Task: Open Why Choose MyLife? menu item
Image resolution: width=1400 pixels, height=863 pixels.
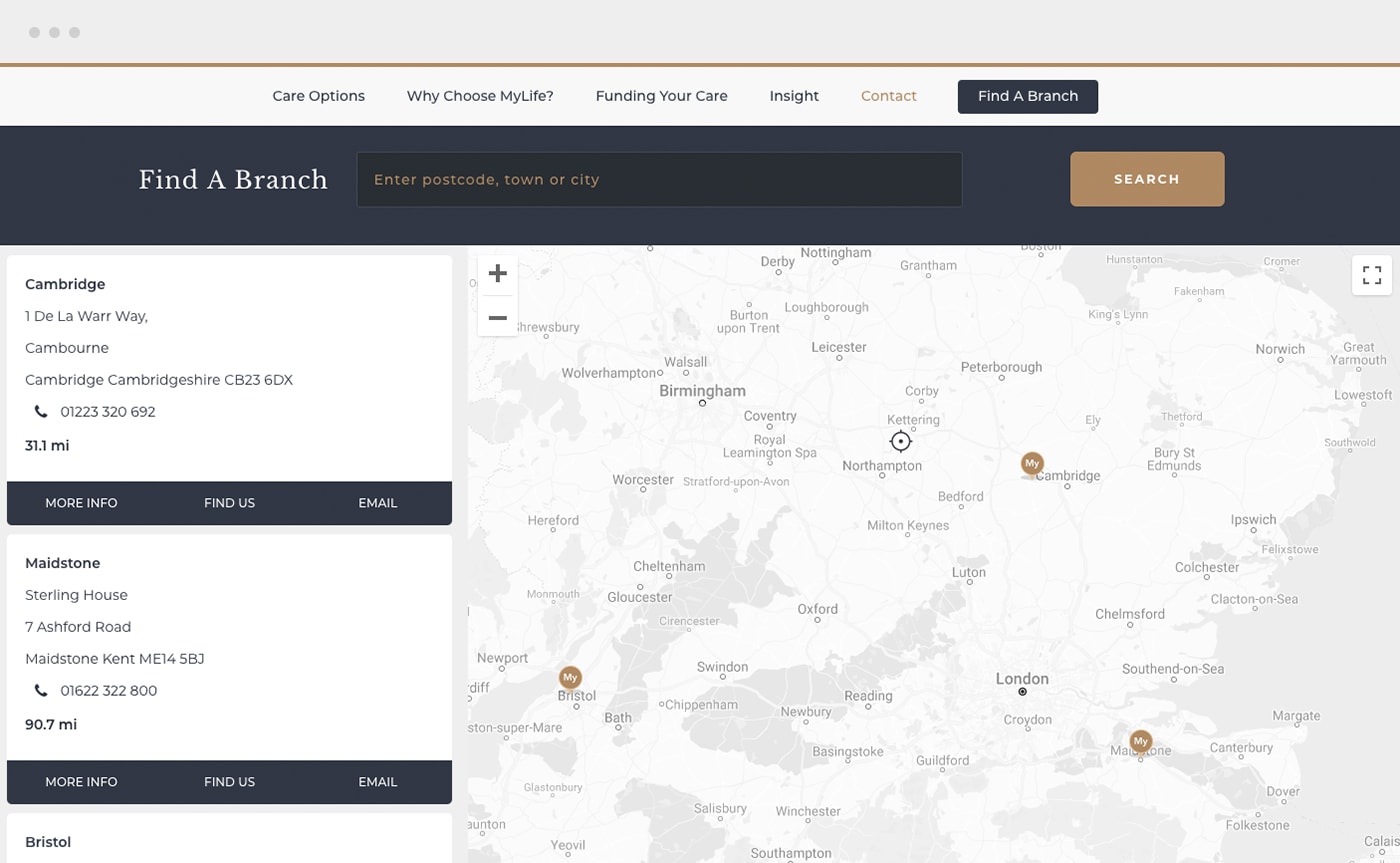Action: [x=480, y=96]
